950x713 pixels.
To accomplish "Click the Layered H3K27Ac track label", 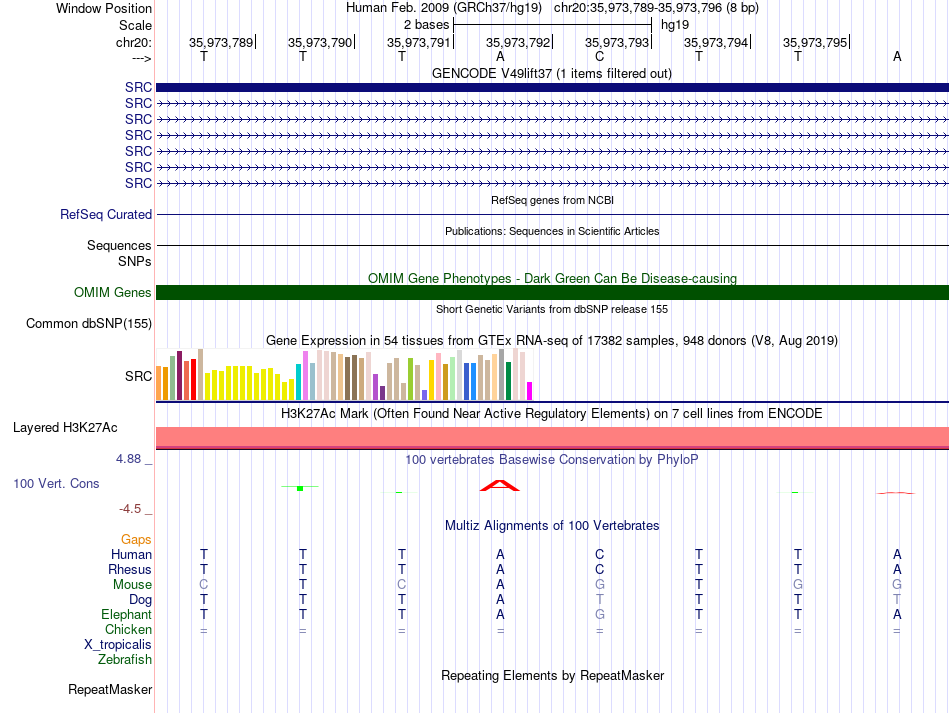I will [65, 428].
